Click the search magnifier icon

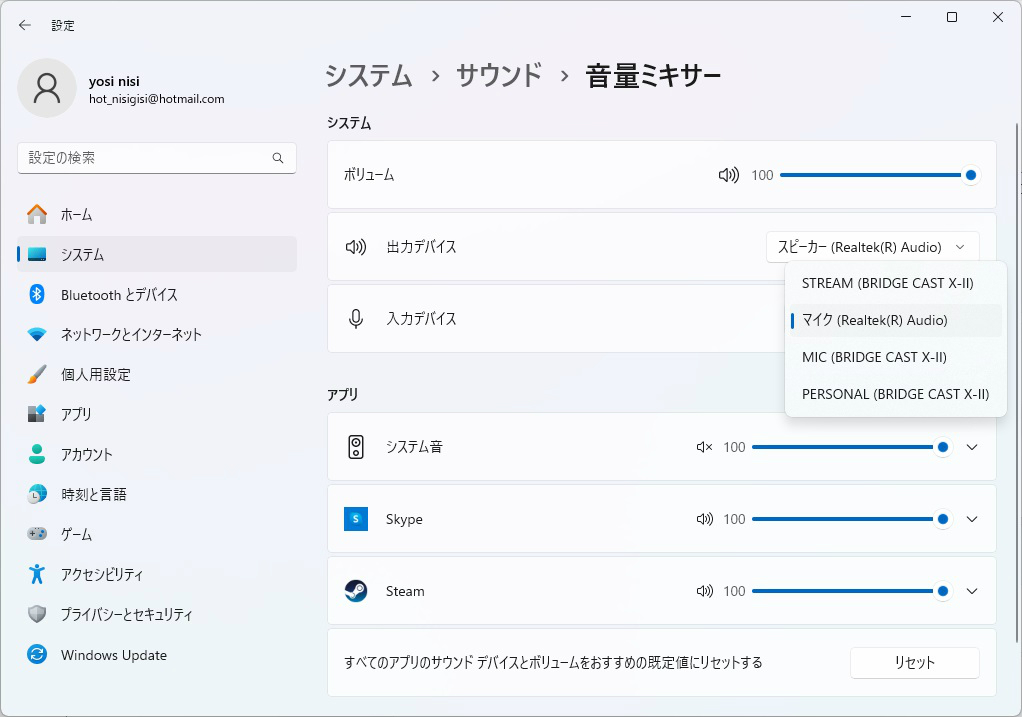[278, 158]
